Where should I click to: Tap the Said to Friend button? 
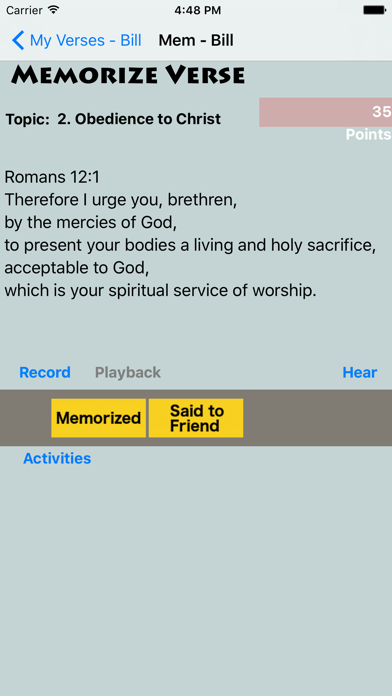196,418
